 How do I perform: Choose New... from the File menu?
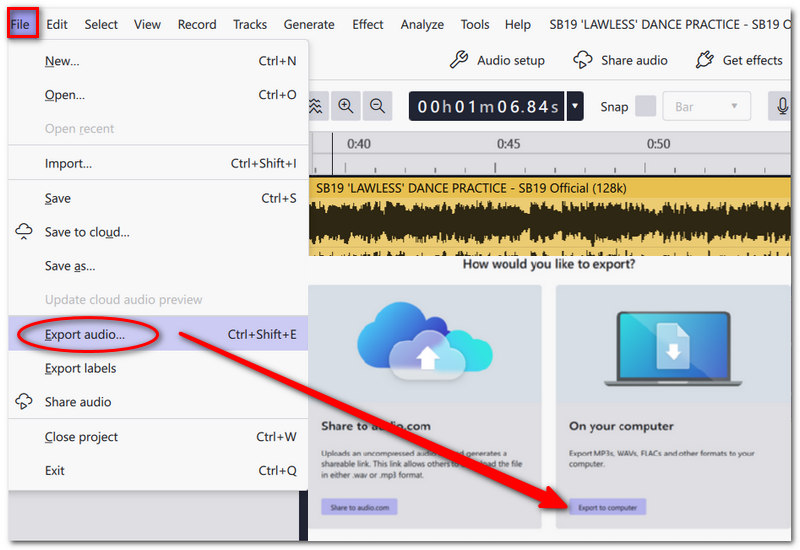point(158,61)
